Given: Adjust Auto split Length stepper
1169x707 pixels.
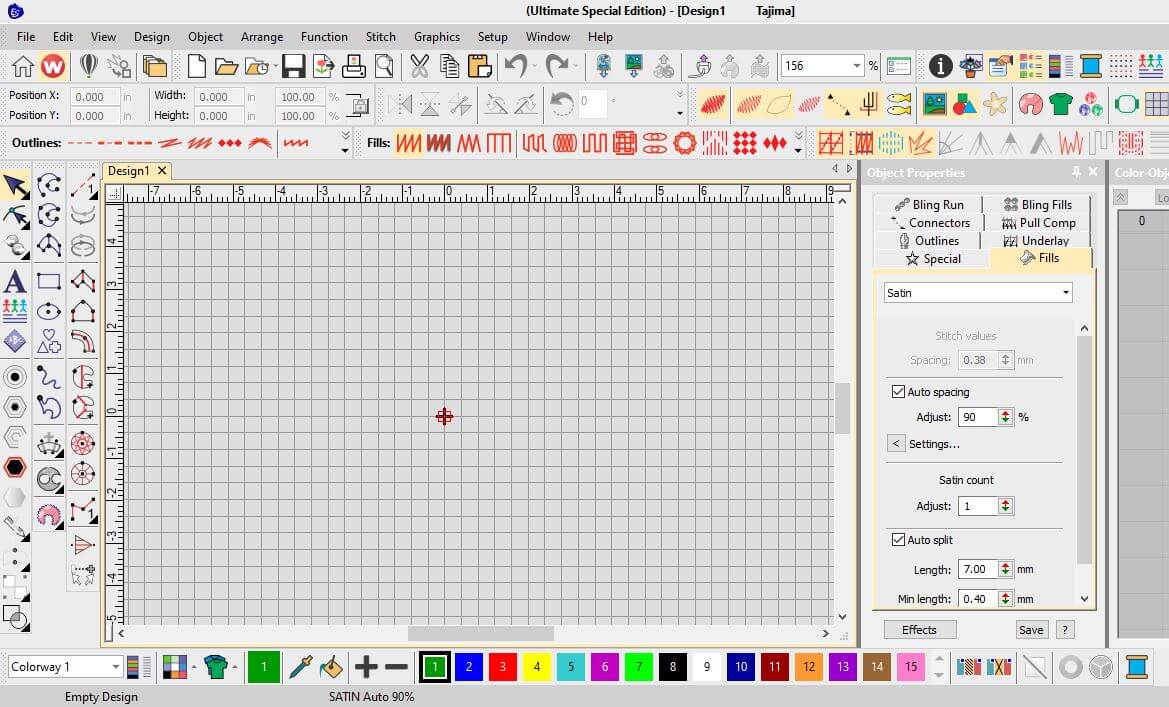Looking at the screenshot, I should coord(1006,569).
